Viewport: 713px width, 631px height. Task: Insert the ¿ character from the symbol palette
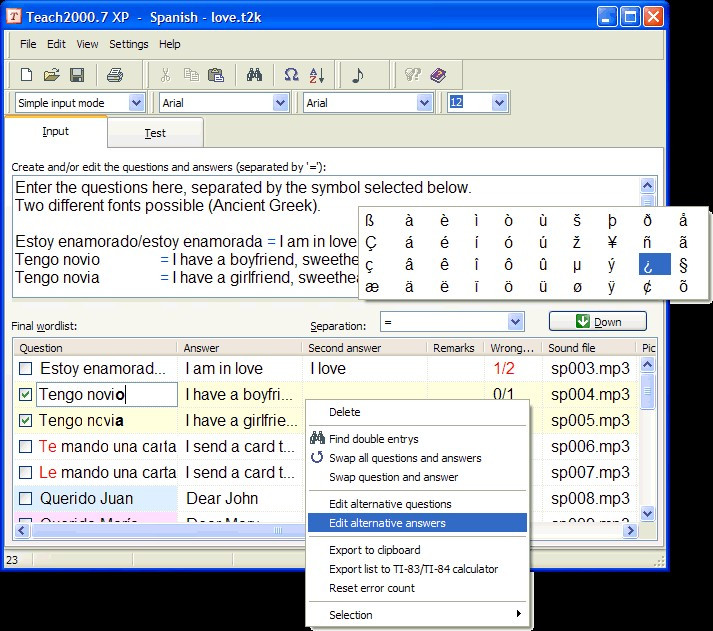coord(654,264)
